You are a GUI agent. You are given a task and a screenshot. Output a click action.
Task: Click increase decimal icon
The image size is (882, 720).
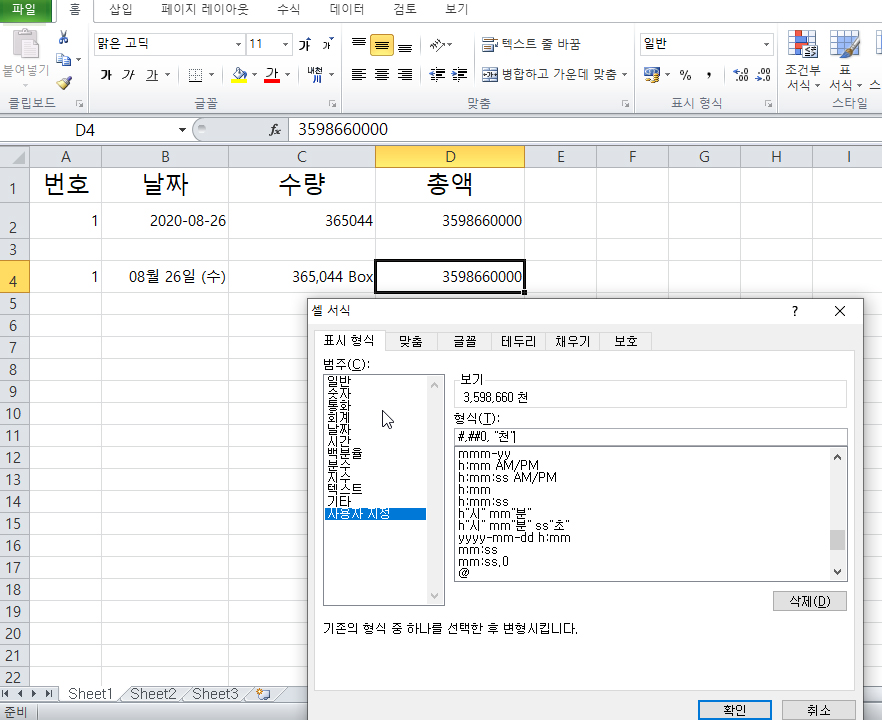pos(741,74)
